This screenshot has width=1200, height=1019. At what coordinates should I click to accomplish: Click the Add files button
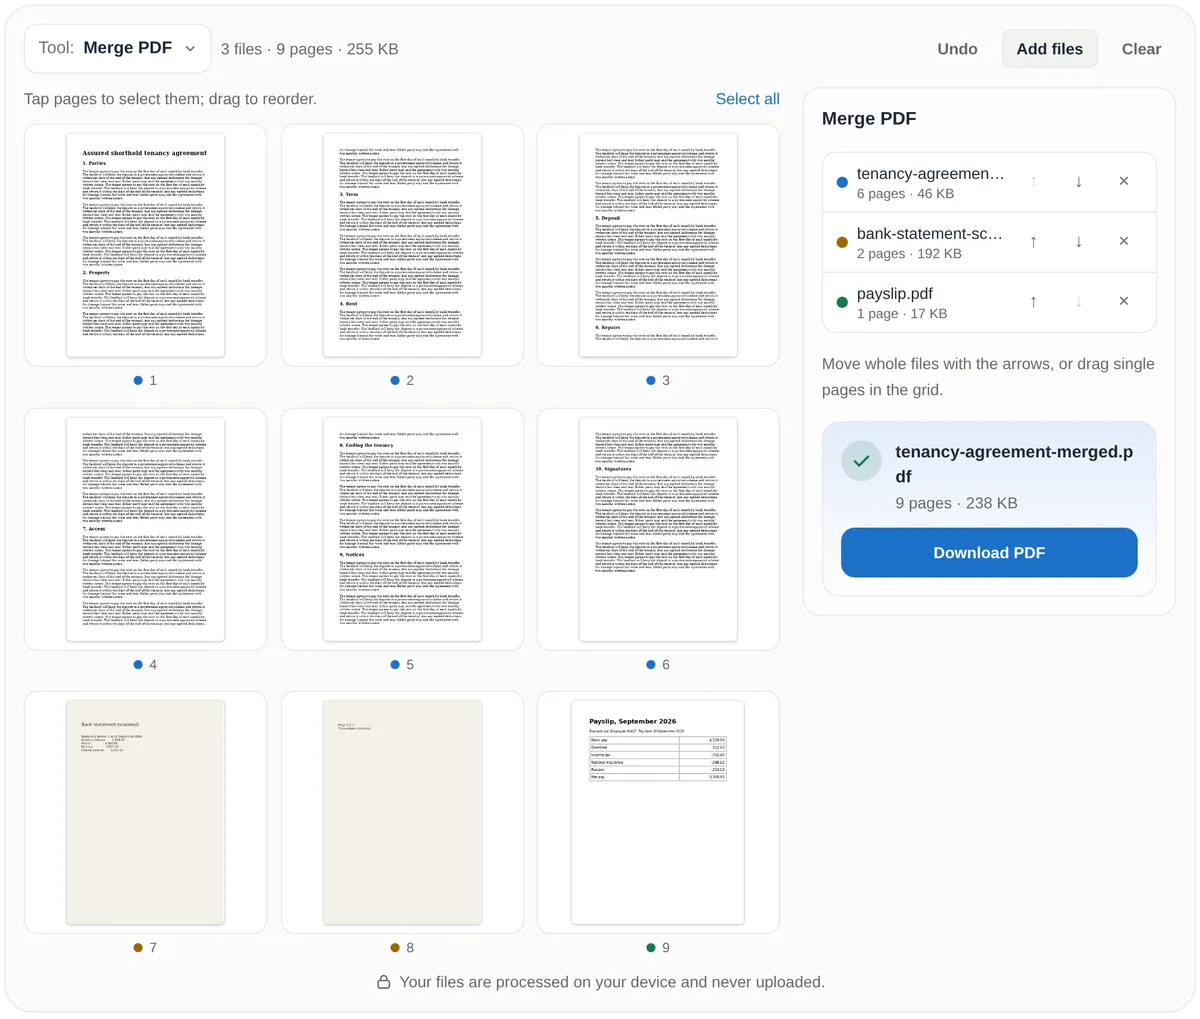(x=1049, y=49)
